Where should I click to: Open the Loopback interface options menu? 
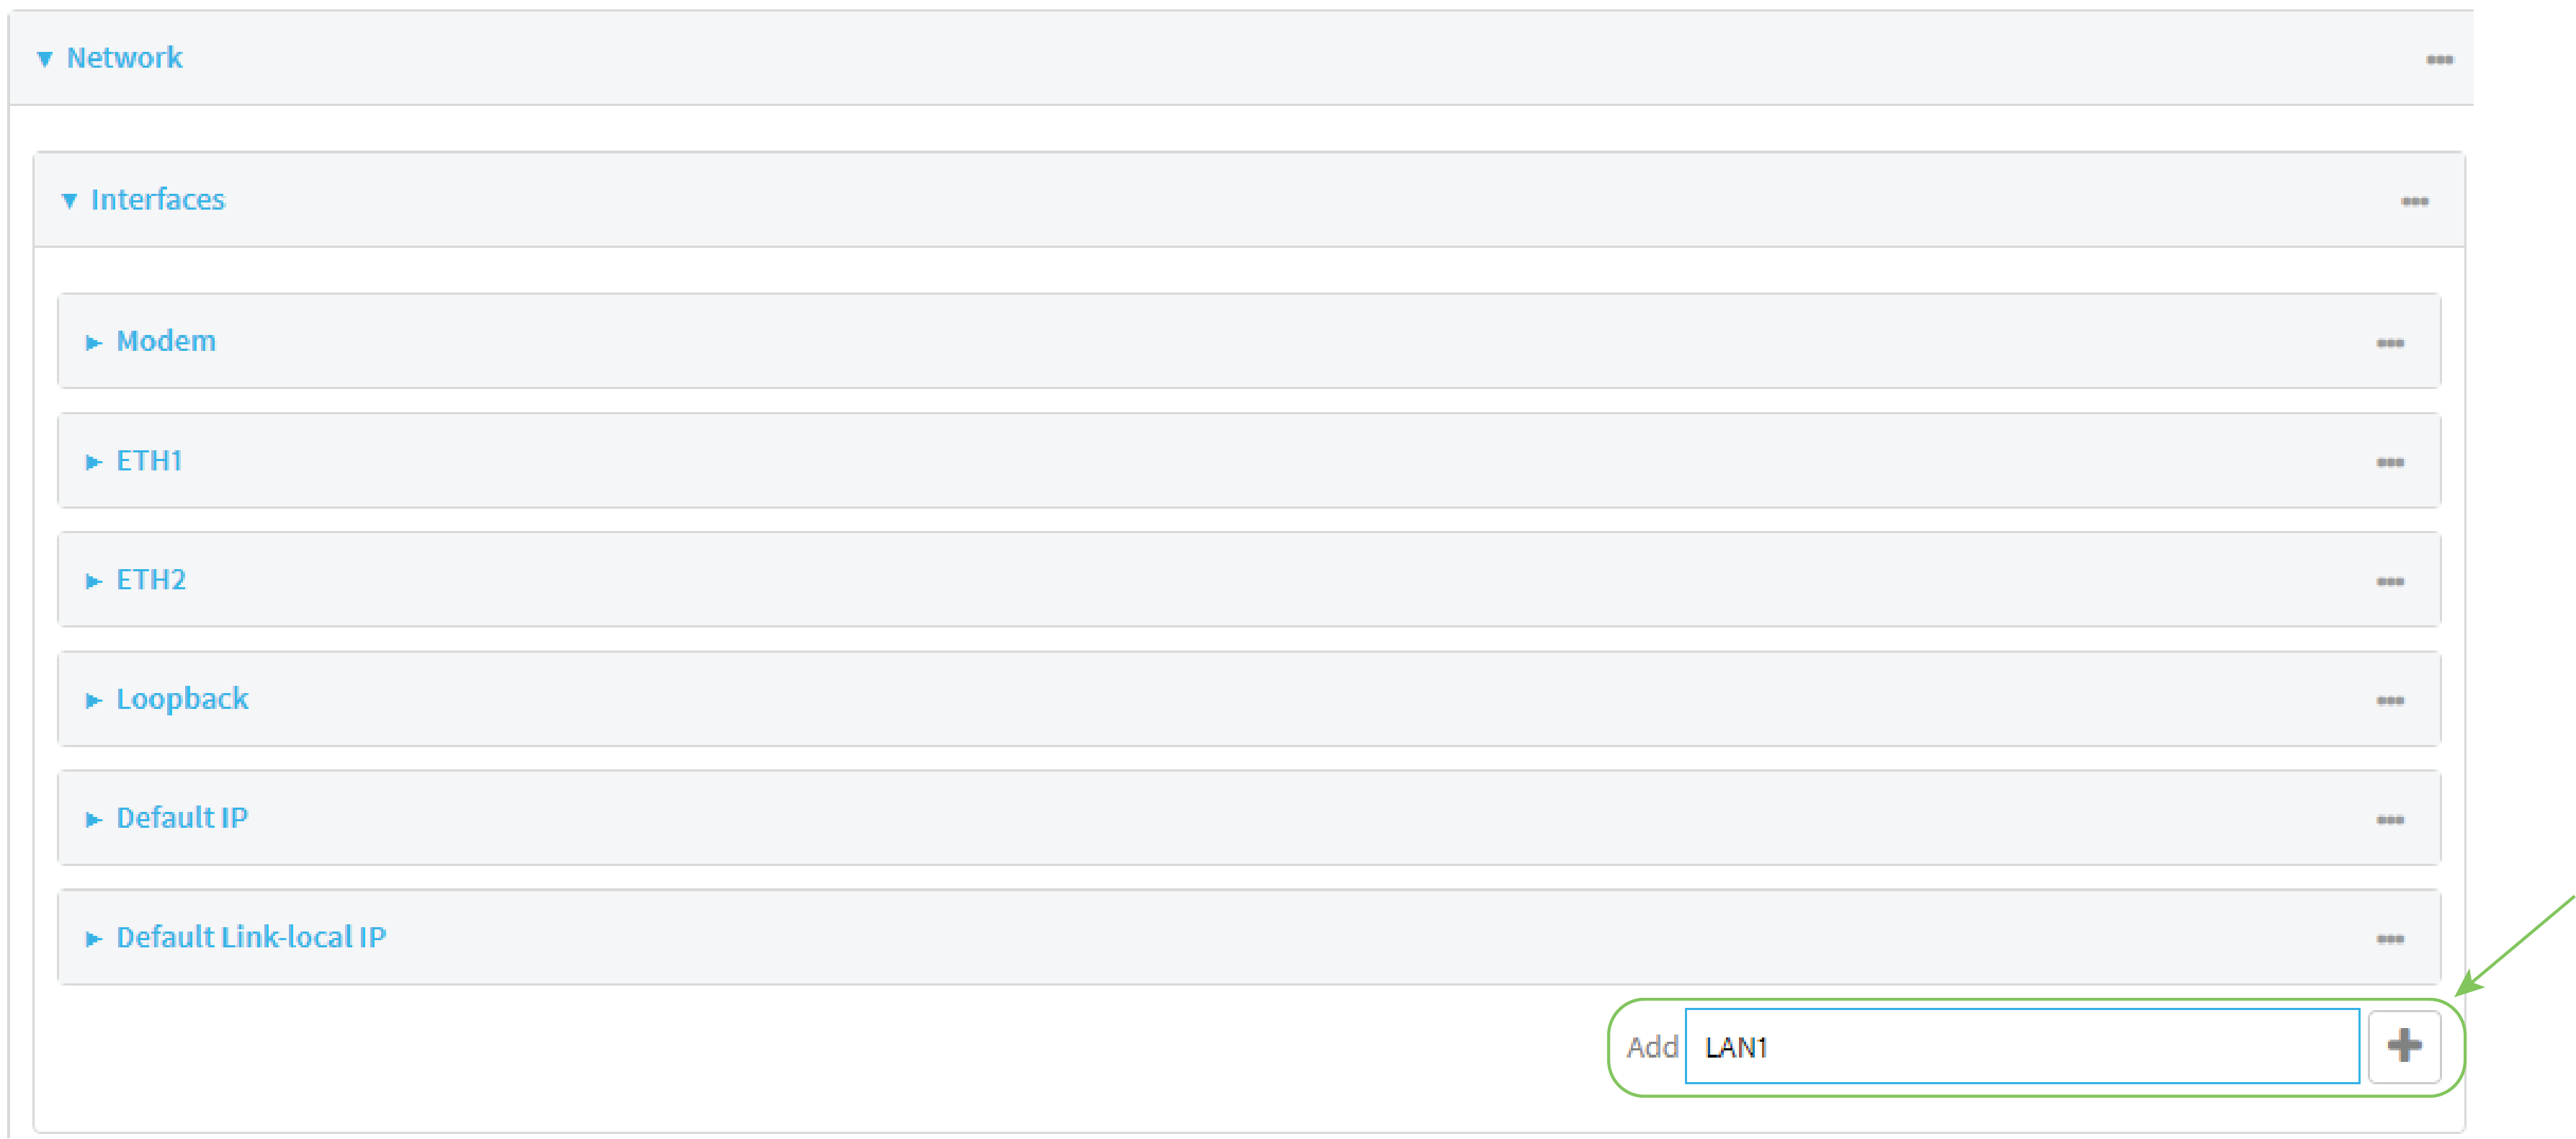[2391, 699]
